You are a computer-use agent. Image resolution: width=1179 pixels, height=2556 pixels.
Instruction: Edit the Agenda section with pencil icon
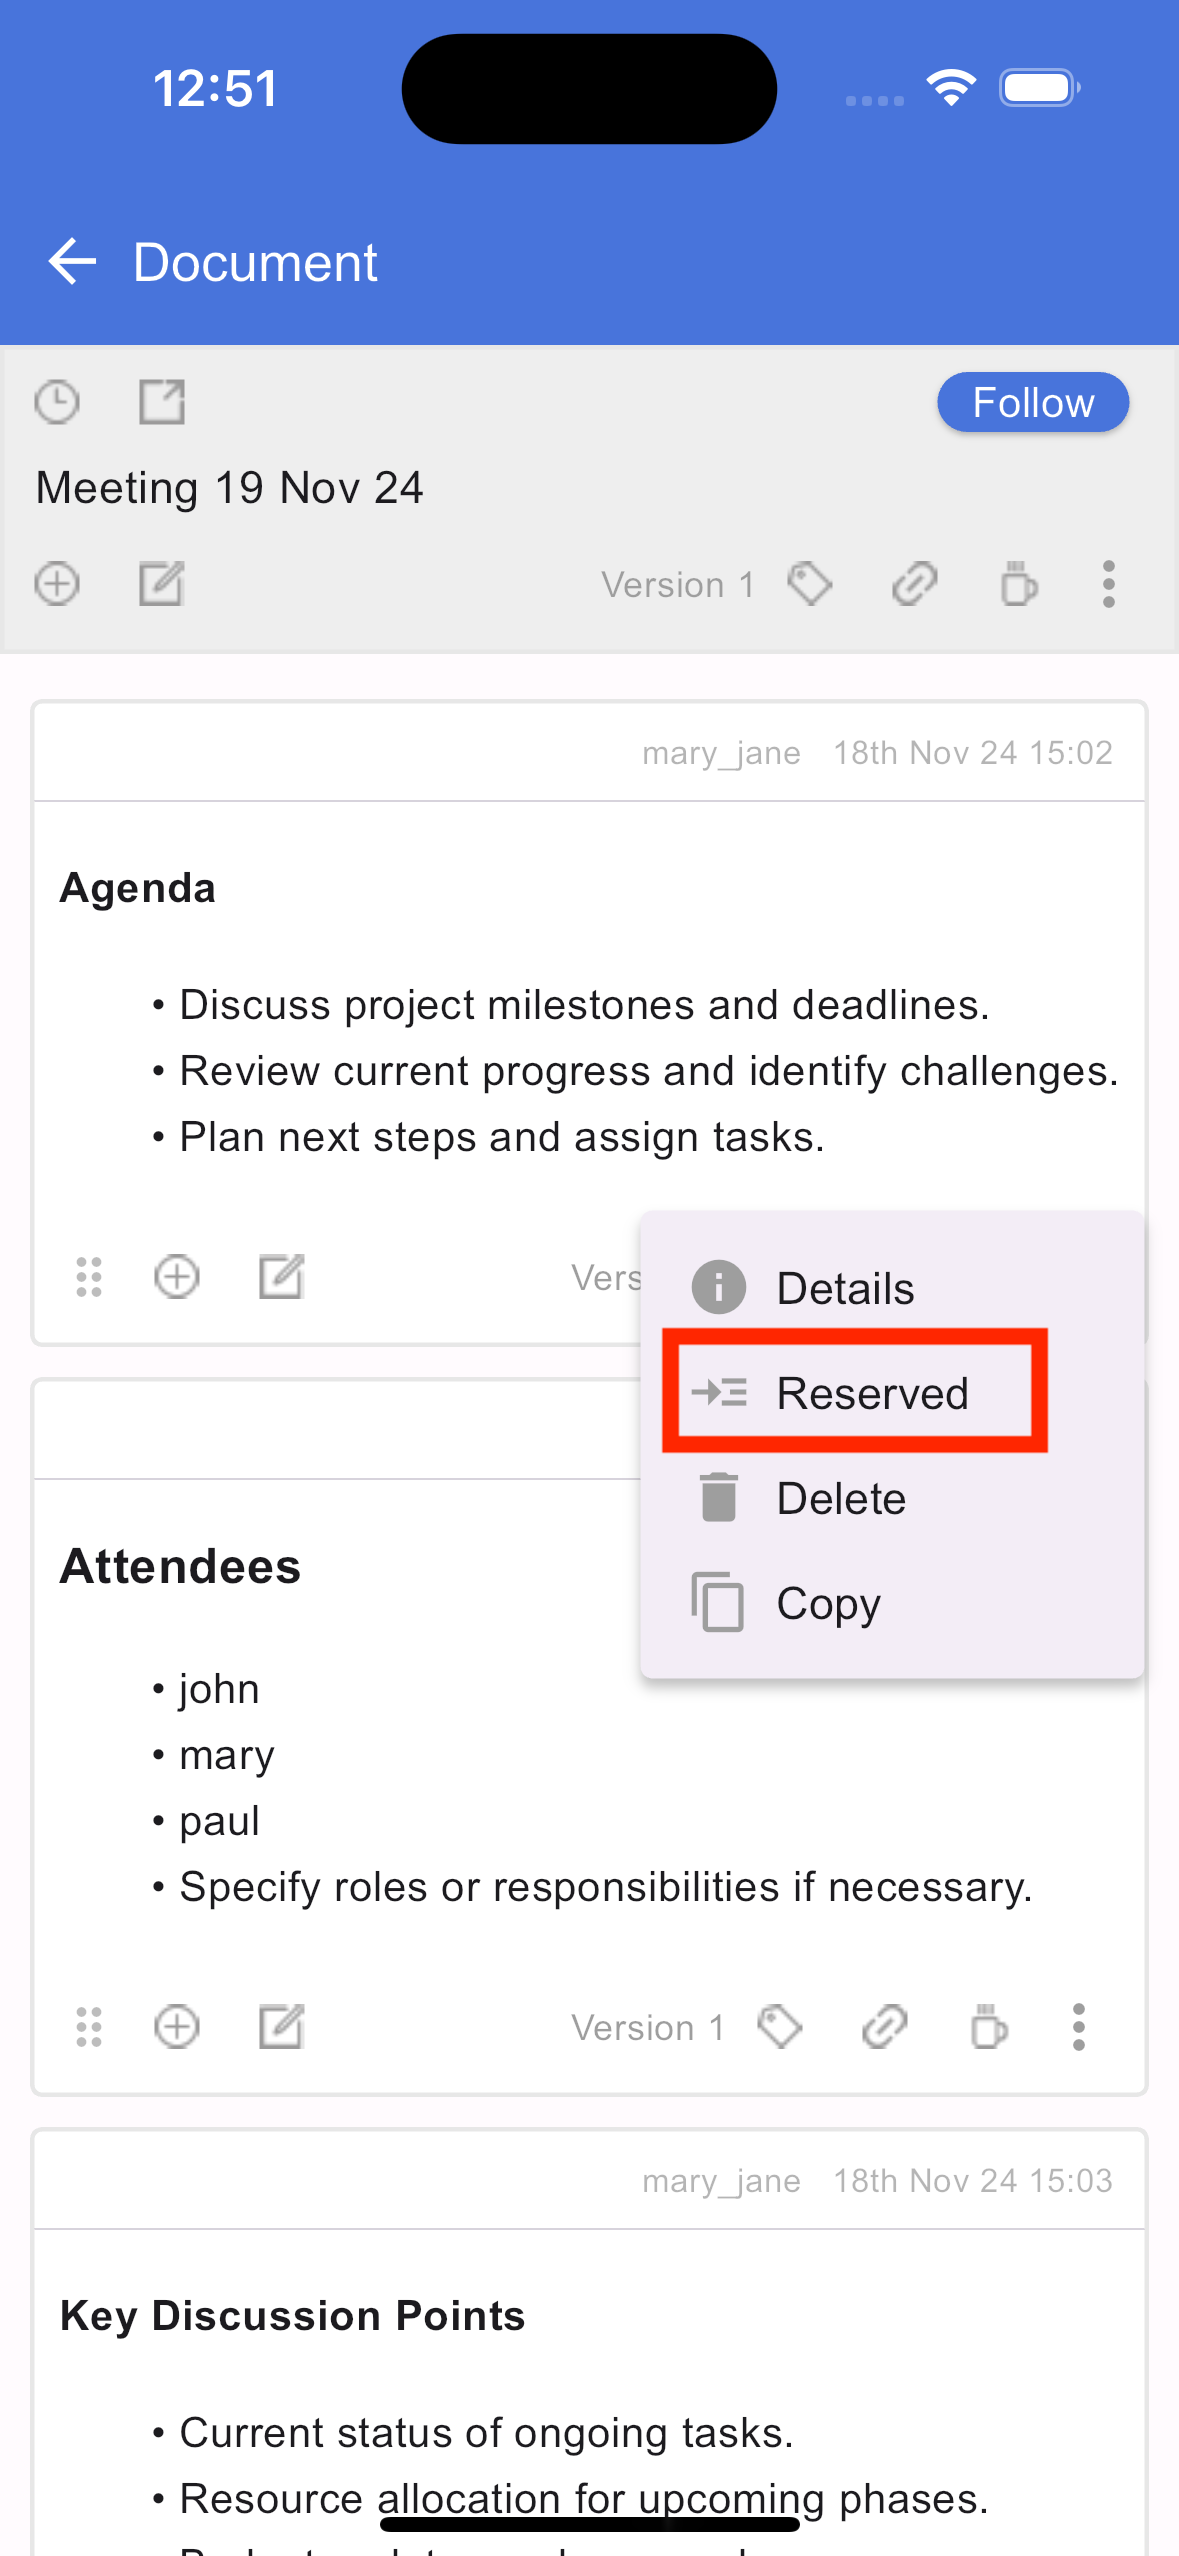click(x=281, y=1277)
